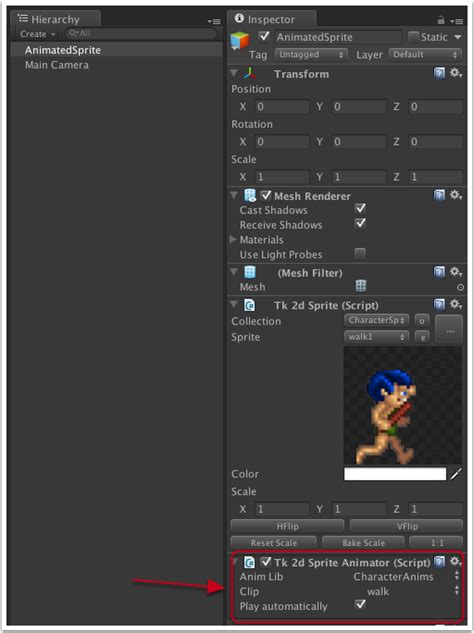Image resolution: width=474 pixels, height=633 pixels.
Task: Click the GameObject cube icon
Action: click(x=240, y=41)
